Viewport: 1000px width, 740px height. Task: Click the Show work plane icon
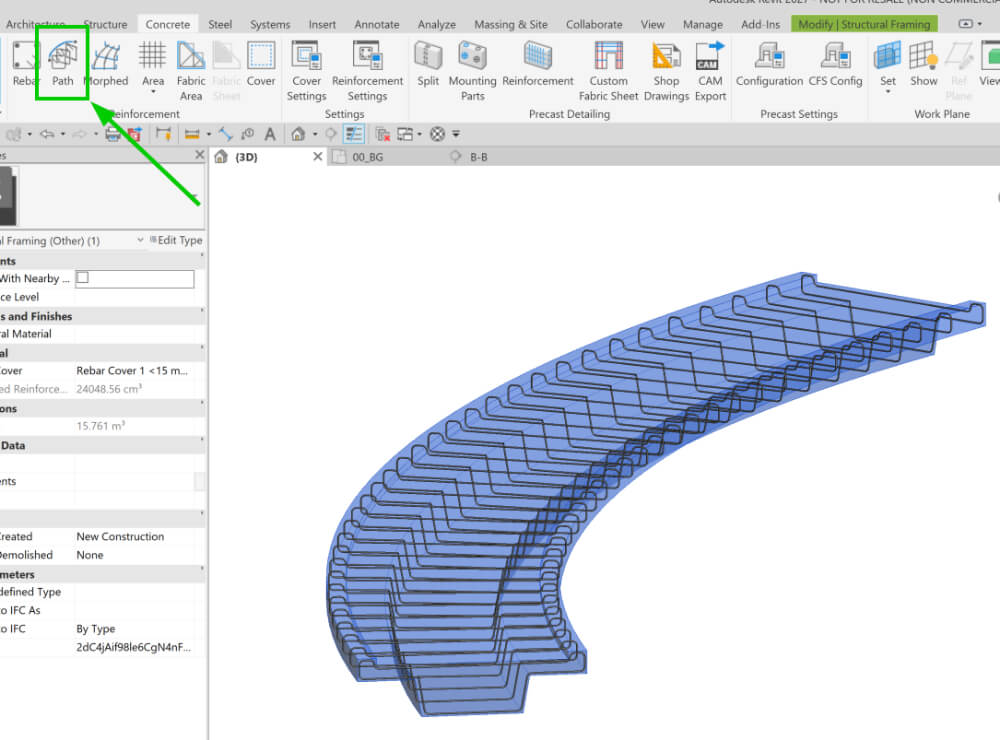(923, 56)
